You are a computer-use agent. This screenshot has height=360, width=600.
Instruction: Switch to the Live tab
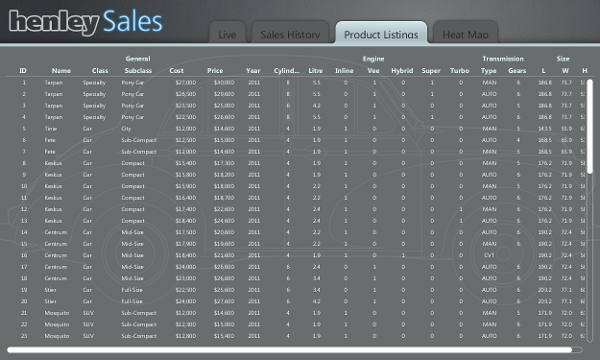tap(227, 32)
